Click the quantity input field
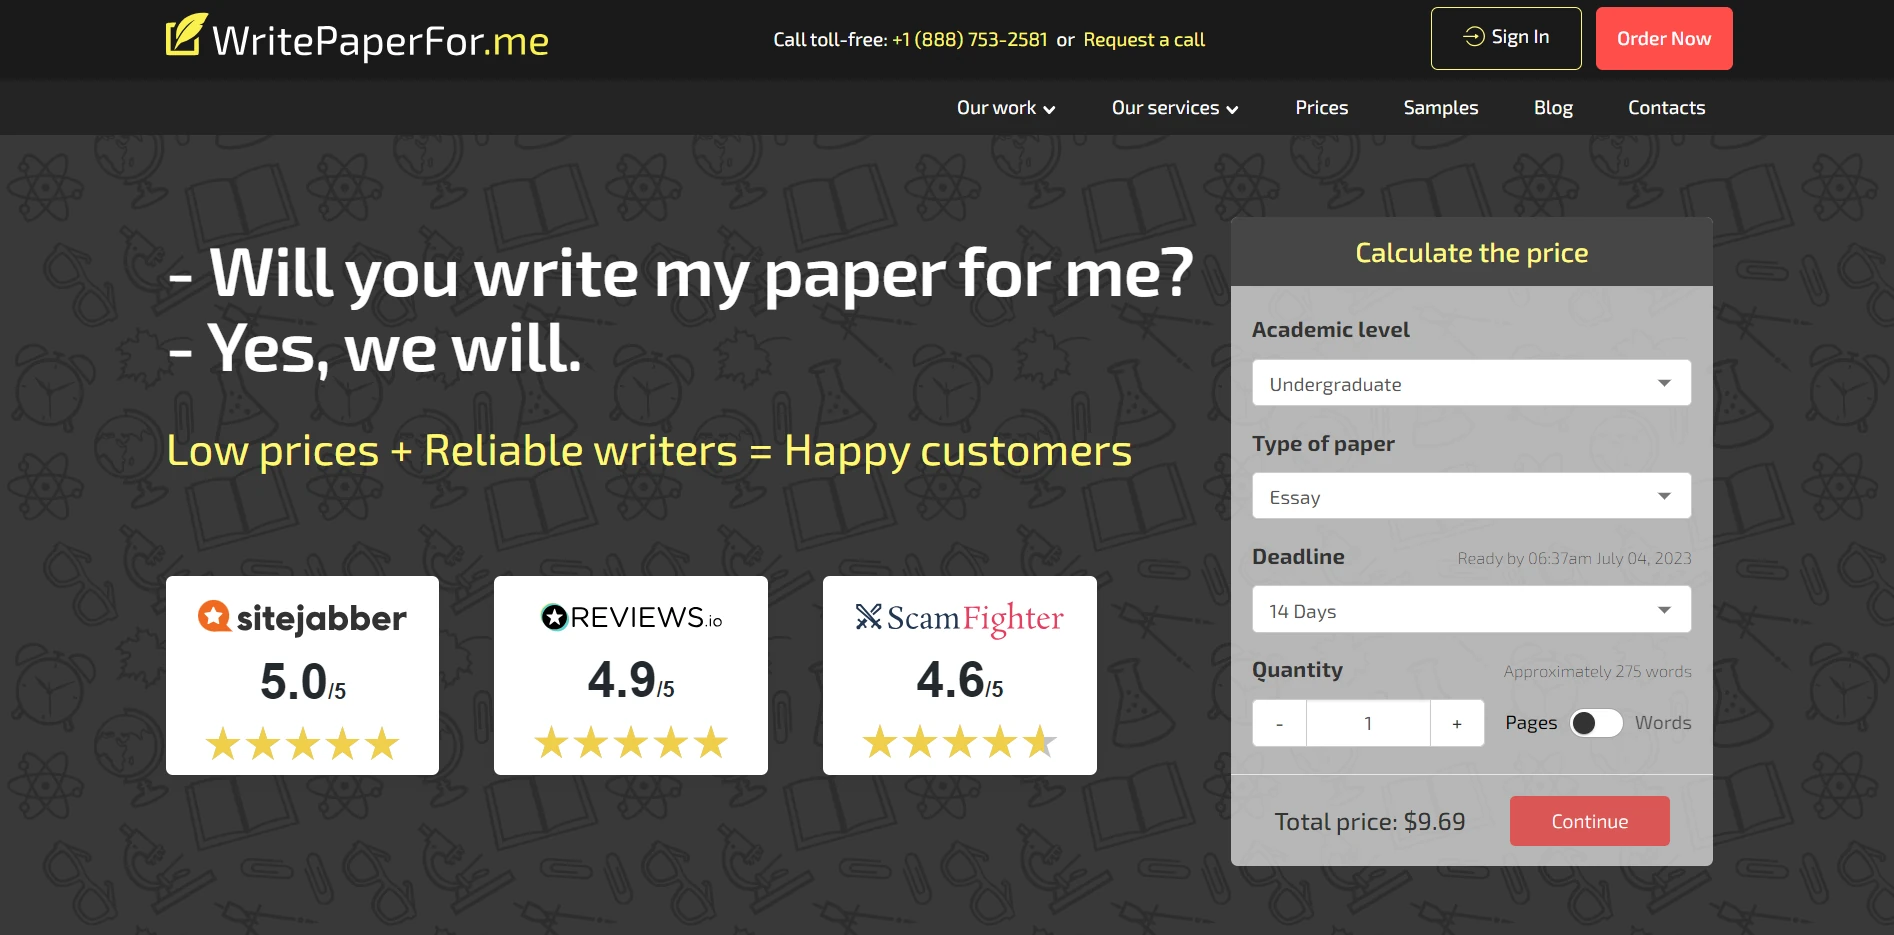The height and width of the screenshot is (935, 1894). click(x=1367, y=722)
